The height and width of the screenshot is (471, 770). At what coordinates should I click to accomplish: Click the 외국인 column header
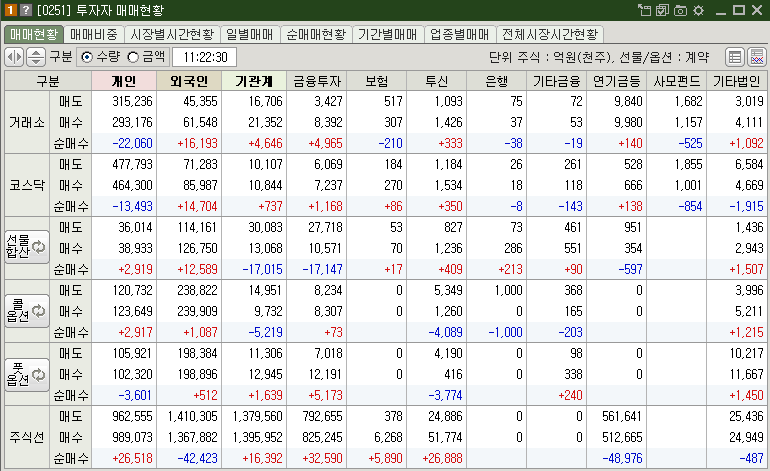tap(189, 81)
